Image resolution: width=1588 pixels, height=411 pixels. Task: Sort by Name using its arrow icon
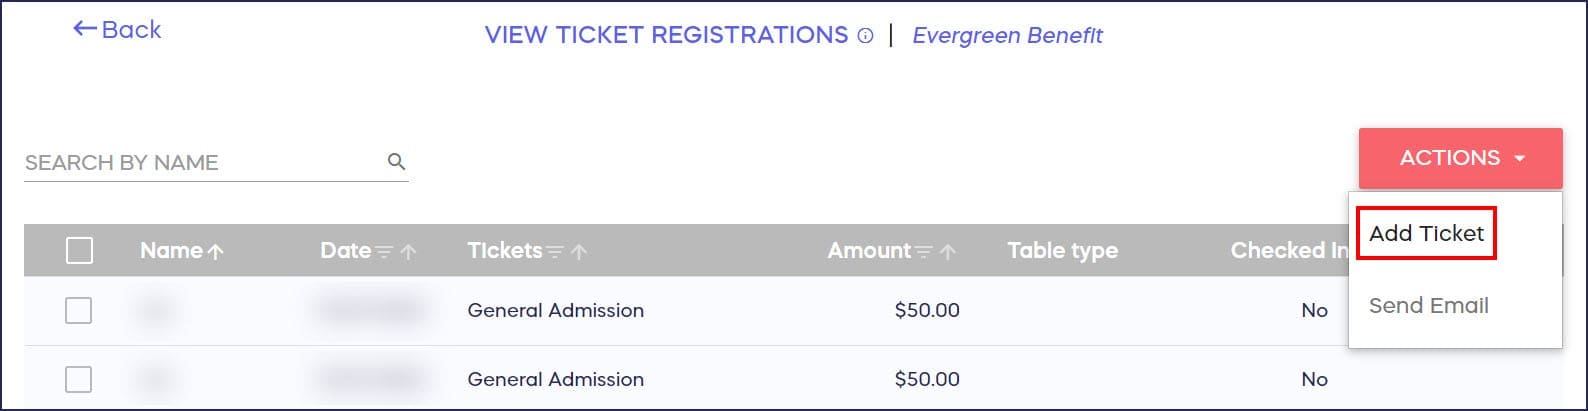coord(216,252)
